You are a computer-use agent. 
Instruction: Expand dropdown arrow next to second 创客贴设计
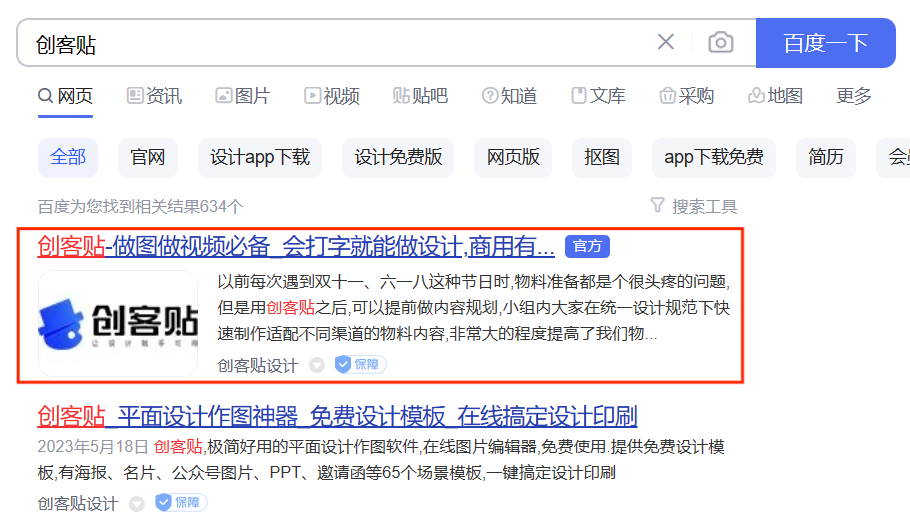[137, 504]
